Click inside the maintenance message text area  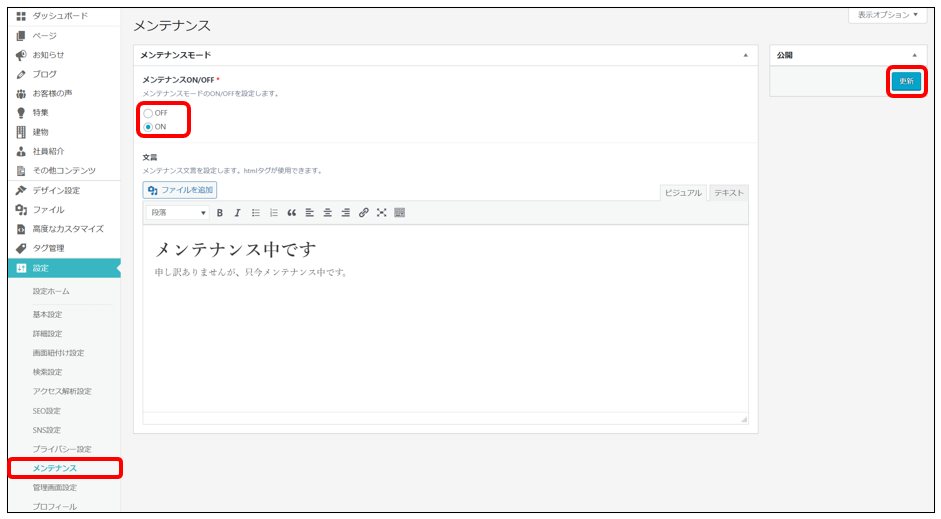(445, 340)
